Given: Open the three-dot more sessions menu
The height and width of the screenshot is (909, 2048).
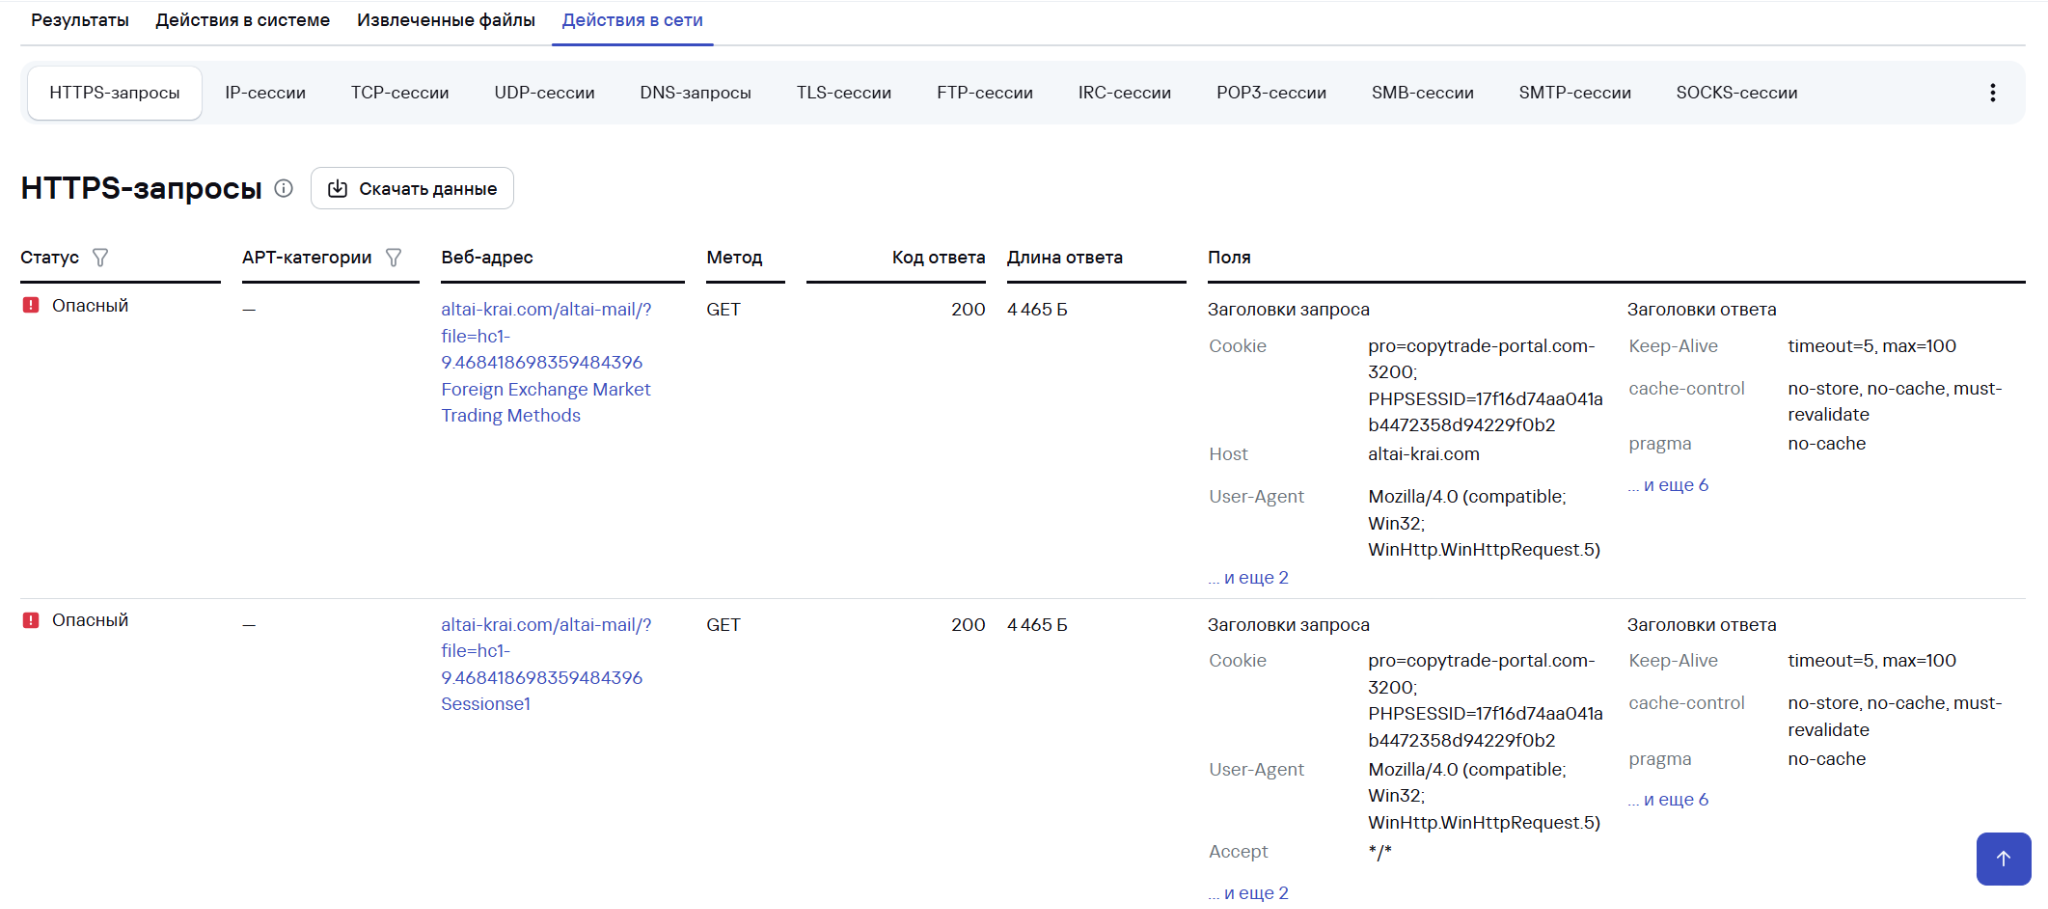Looking at the screenshot, I should (1992, 93).
